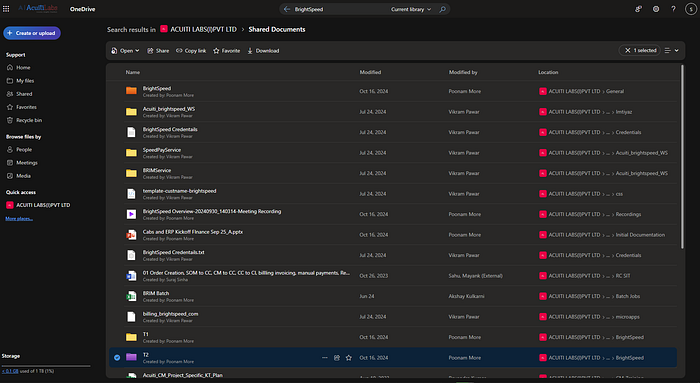Click the people icon in header
The image size is (700, 383).
tap(638, 9)
